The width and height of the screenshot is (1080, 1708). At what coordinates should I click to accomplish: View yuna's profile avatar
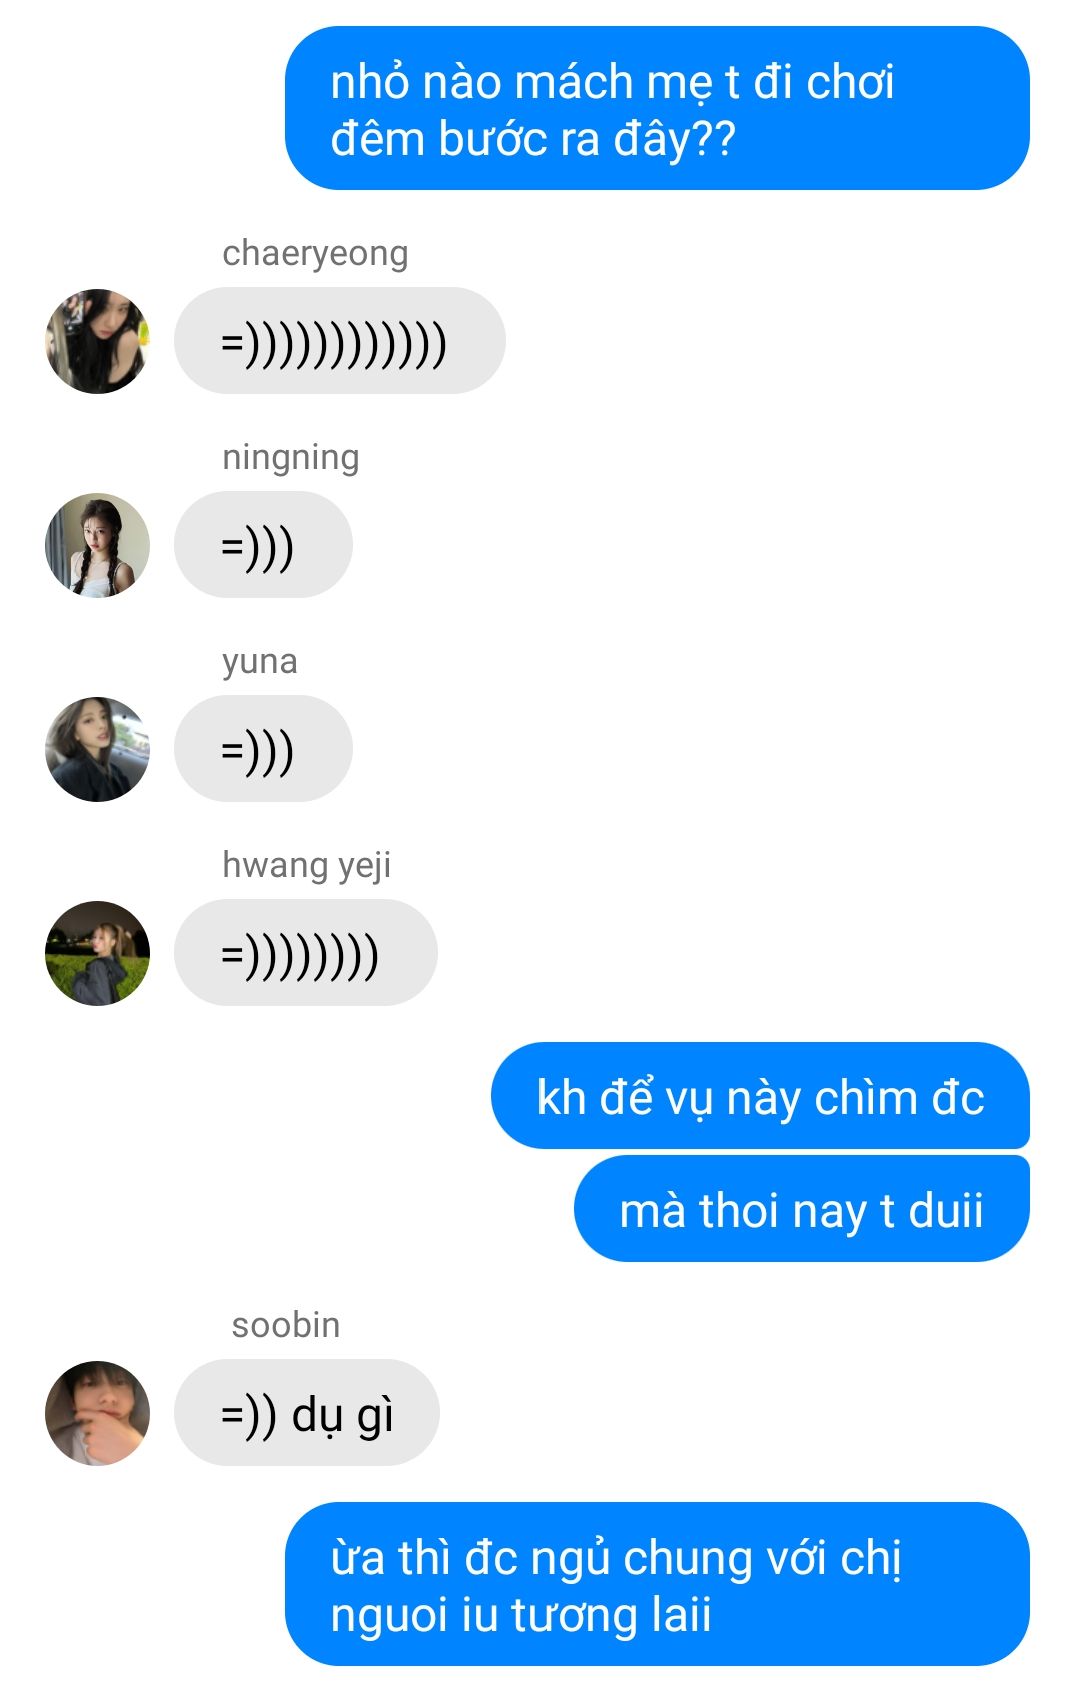tap(97, 749)
